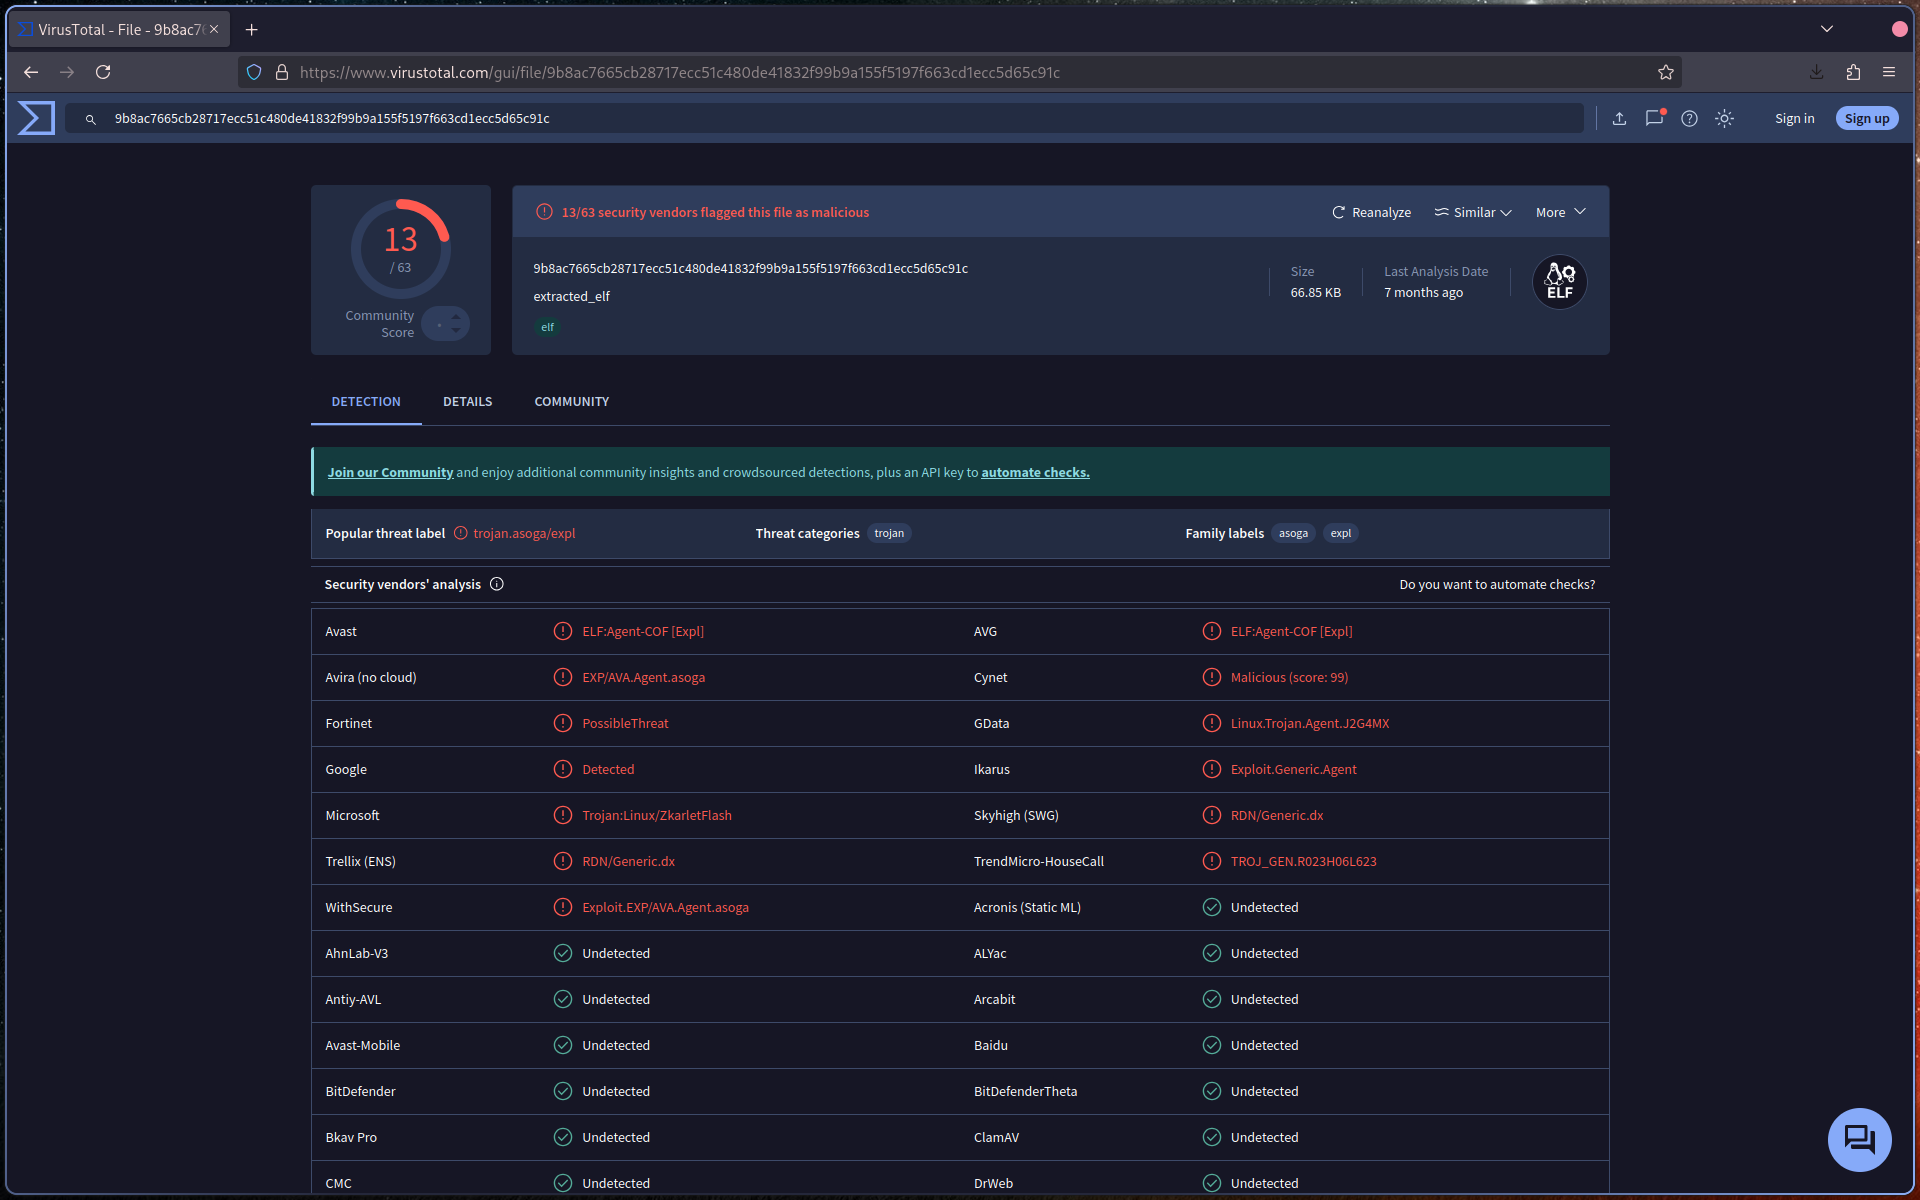Select the VirusTotal browser tab
Image resolution: width=1920 pixels, height=1200 pixels.
119,30
